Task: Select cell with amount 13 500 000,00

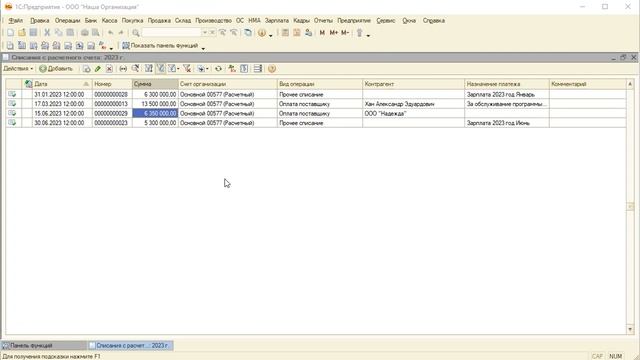Action: pos(155,104)
